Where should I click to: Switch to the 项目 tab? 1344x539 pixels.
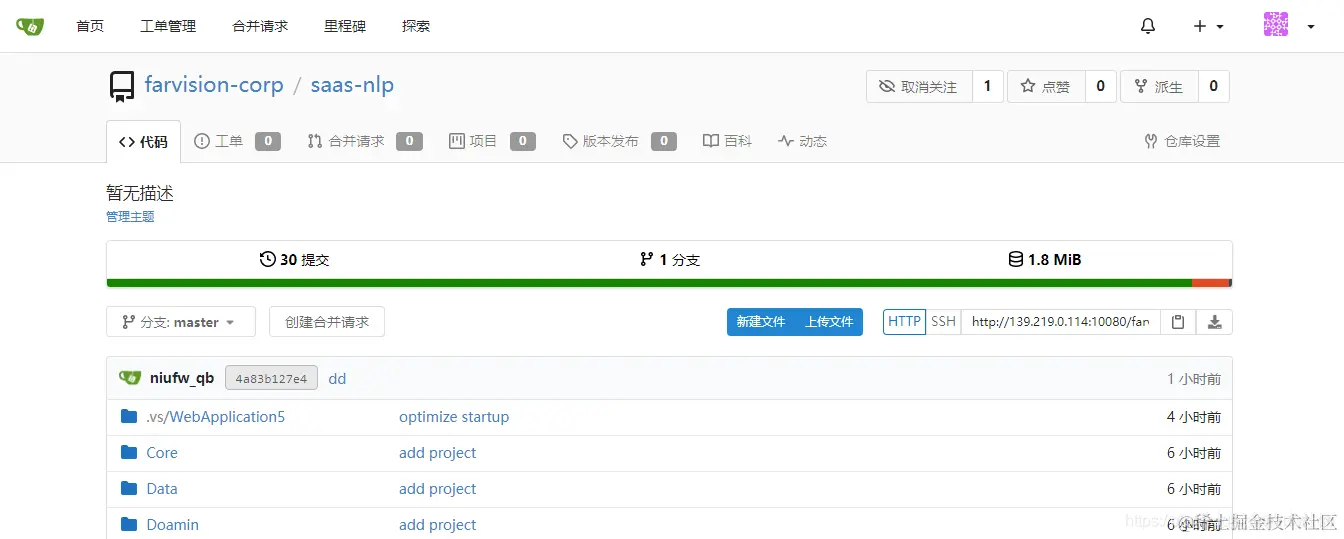point(492,141)
